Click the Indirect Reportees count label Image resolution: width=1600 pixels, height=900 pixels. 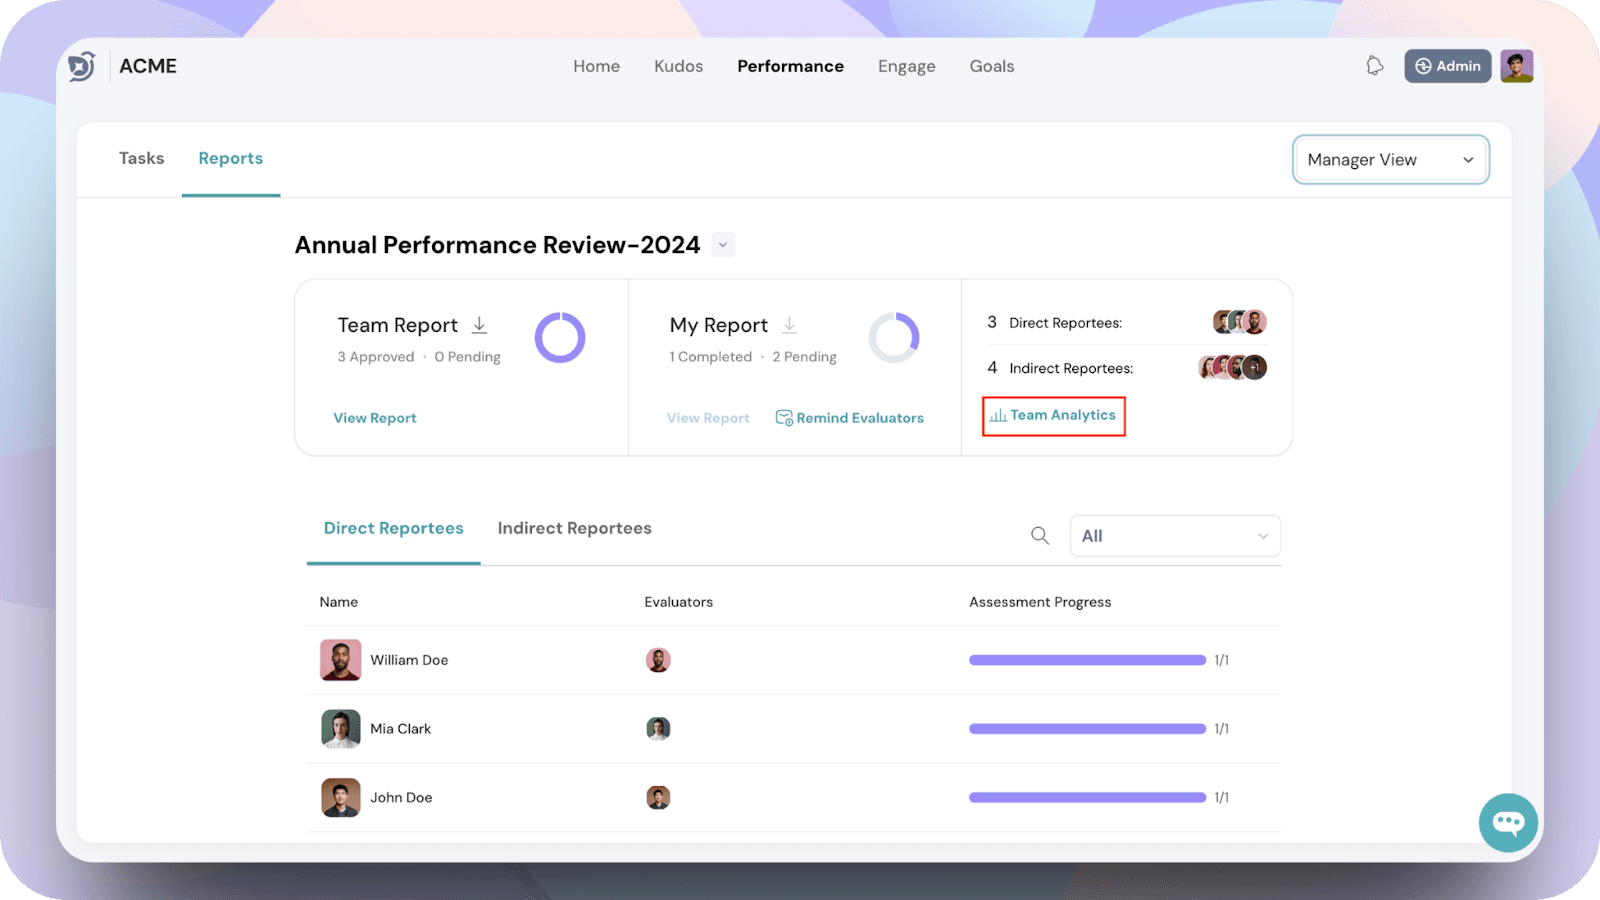(x=1071, y=368)
